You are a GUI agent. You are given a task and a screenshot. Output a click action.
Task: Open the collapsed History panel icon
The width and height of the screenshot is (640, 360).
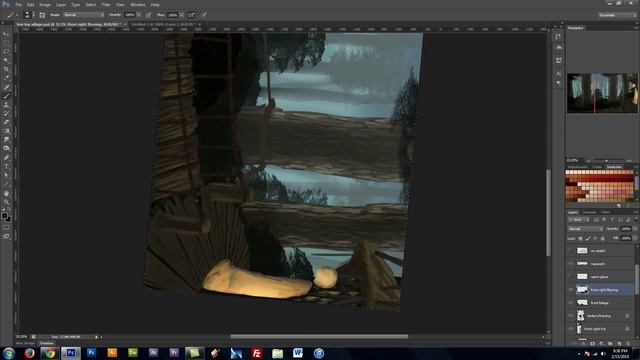558,36
